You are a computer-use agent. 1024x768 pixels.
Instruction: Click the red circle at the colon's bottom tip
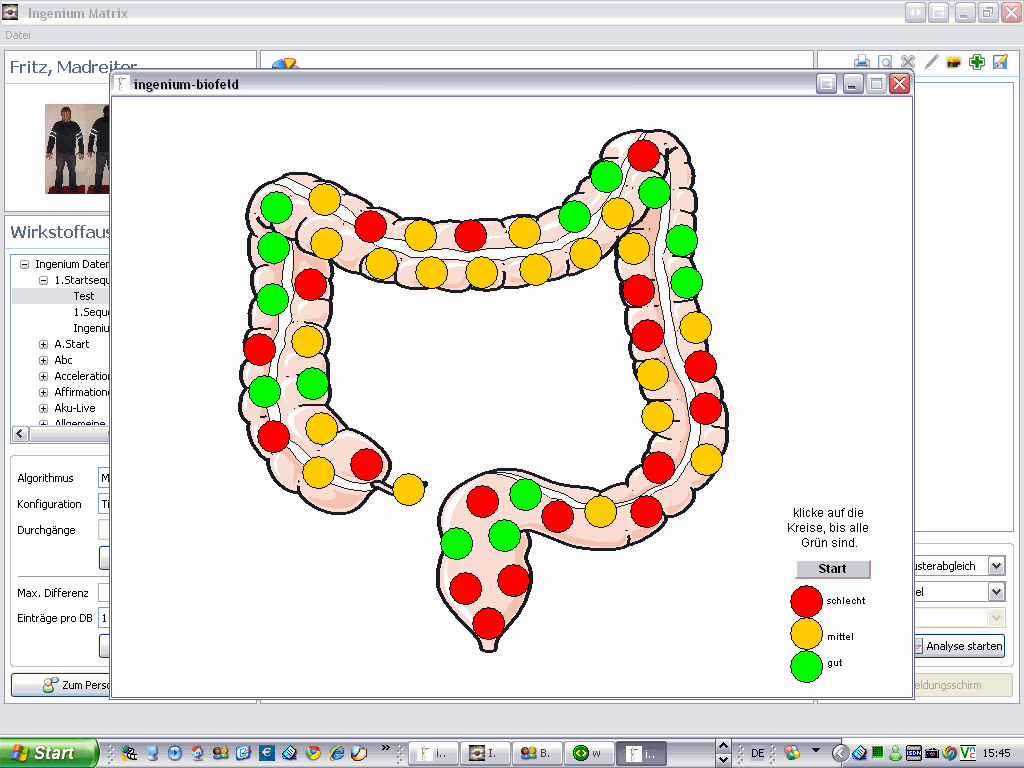click(488, 623)
